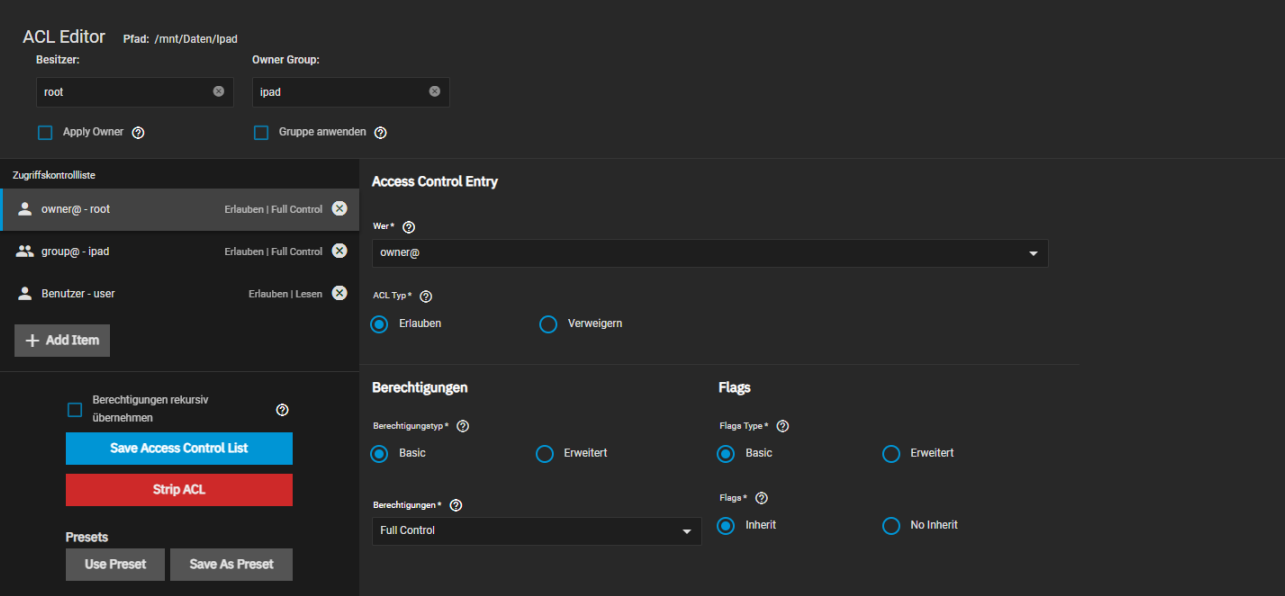The image size is (1285, 596).
Task: Clear the Owner Group field with its X icon
Action: (434, 91)
